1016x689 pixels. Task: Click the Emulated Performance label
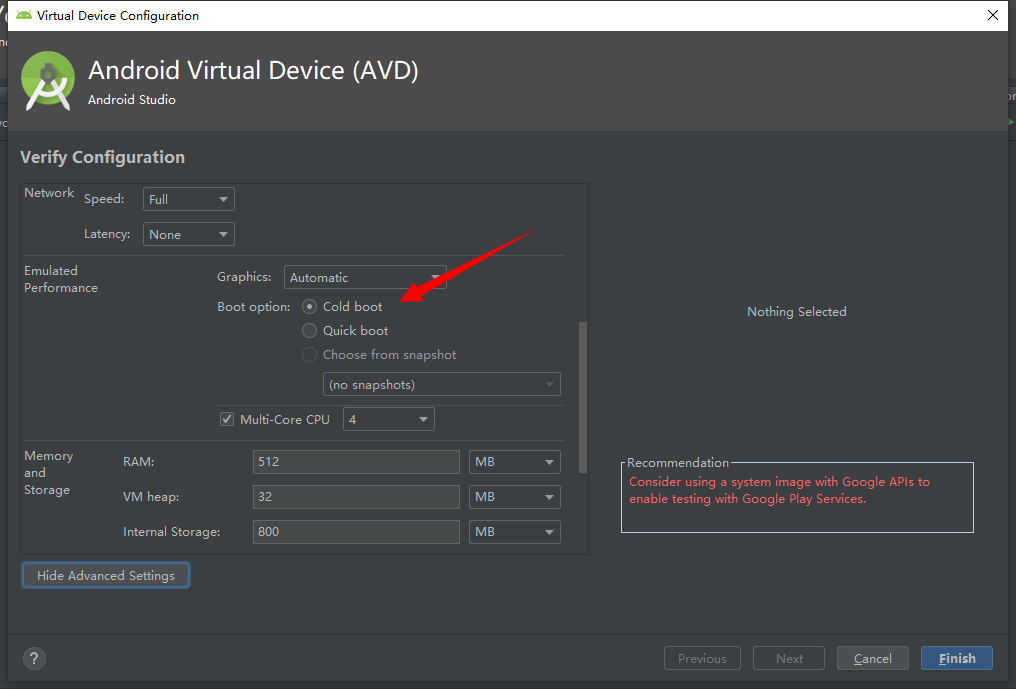click(x=61, y=279)
